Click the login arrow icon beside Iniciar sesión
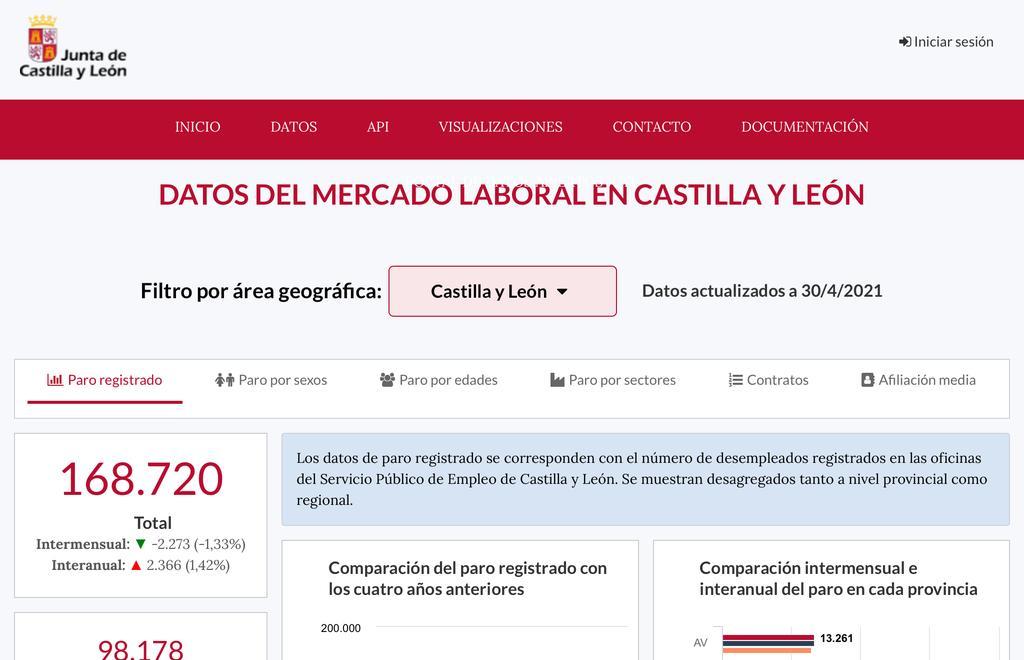 click(904, 42)
